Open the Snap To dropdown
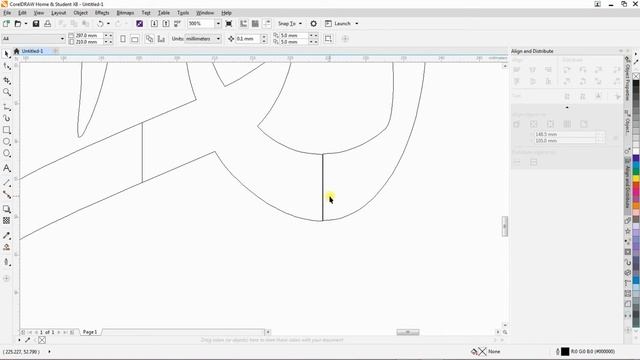This screenshot has height=360, width=640. coord(290,24)
